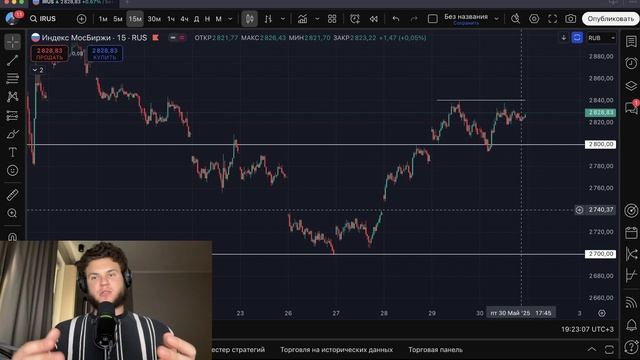The height and width of the screenshot is (360, 640).
Task: Select the ruler measure tool
Action: pyautogui.click(x=13, y=195)
